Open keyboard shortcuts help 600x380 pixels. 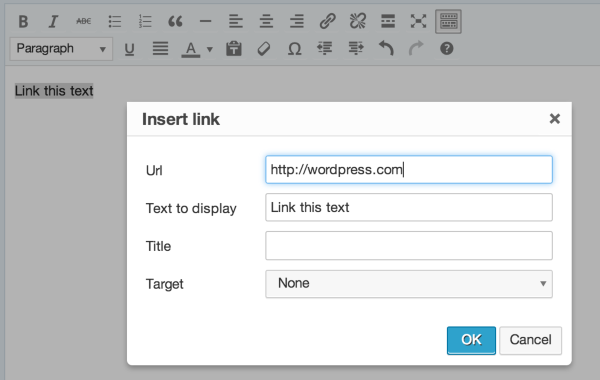click(447, 49)
